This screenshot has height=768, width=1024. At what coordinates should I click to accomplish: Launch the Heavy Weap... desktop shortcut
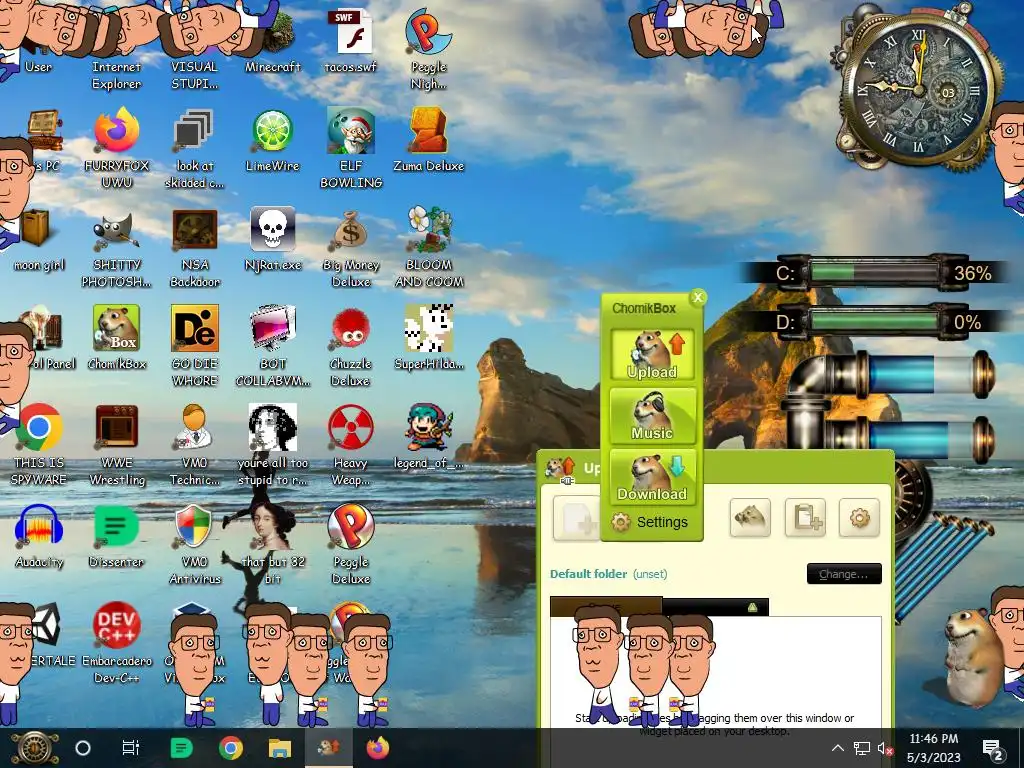click(x=351, y=444)
